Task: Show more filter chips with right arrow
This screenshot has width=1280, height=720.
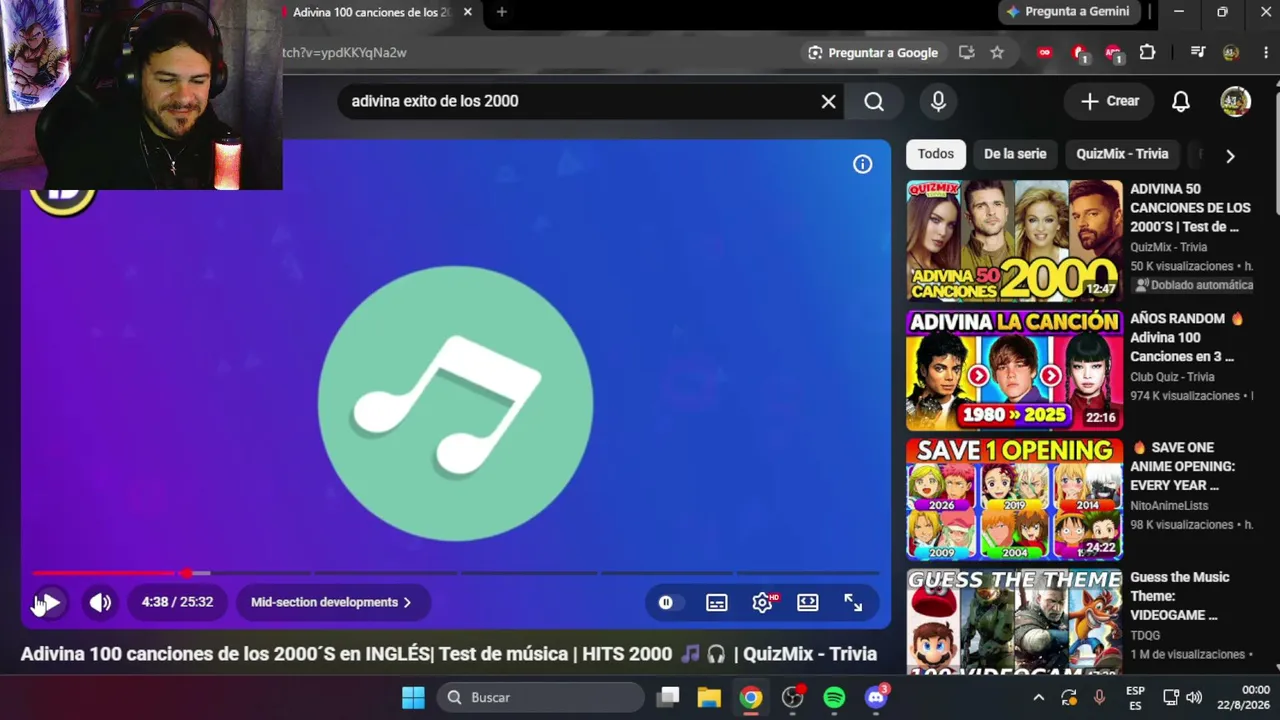Action: click(x=1230, y=156)
